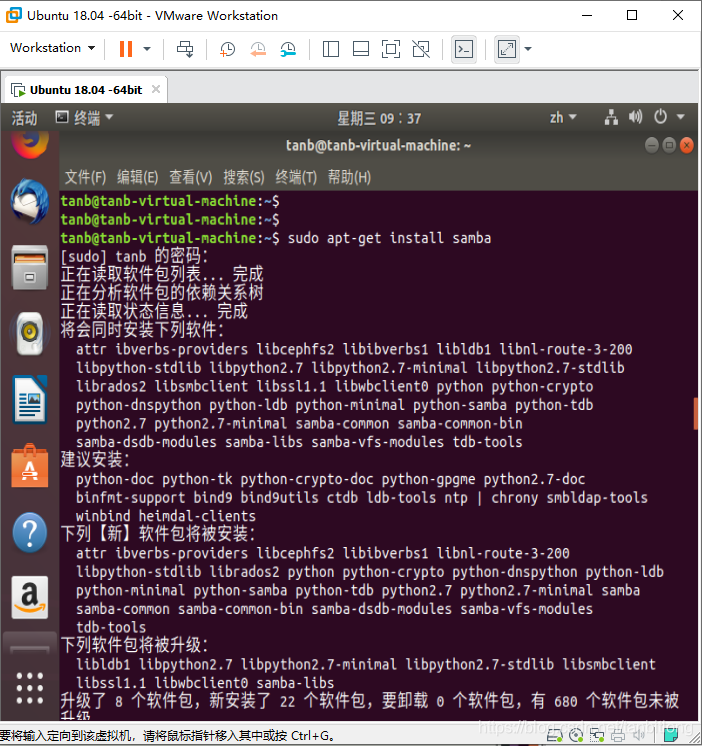Launch LibreOffice Writer from the dock
Image resolution: width=702 pixels, height=746 pixels.
pyautogui.click(x=30, y=400)
